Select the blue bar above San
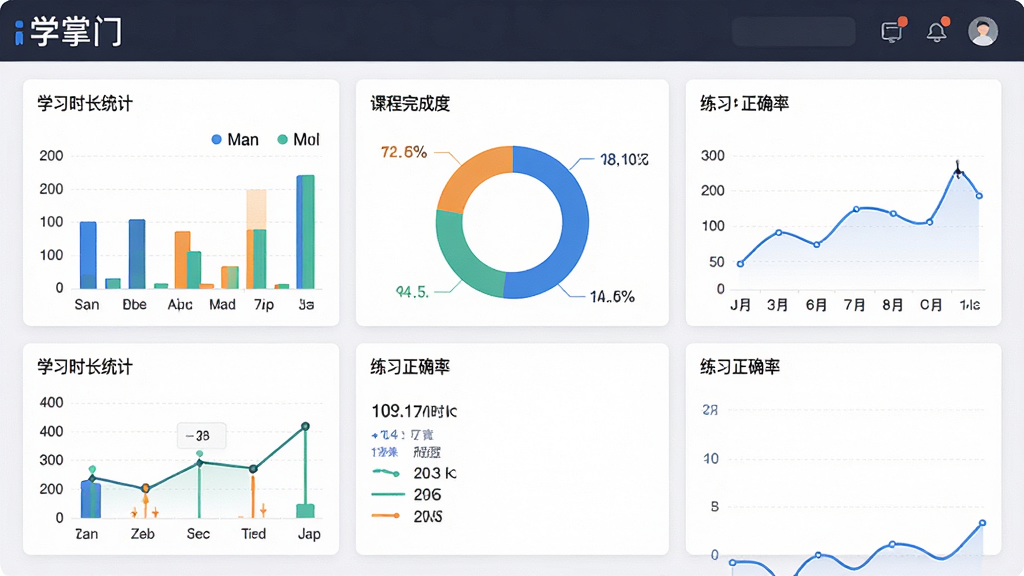 (88, 255)
